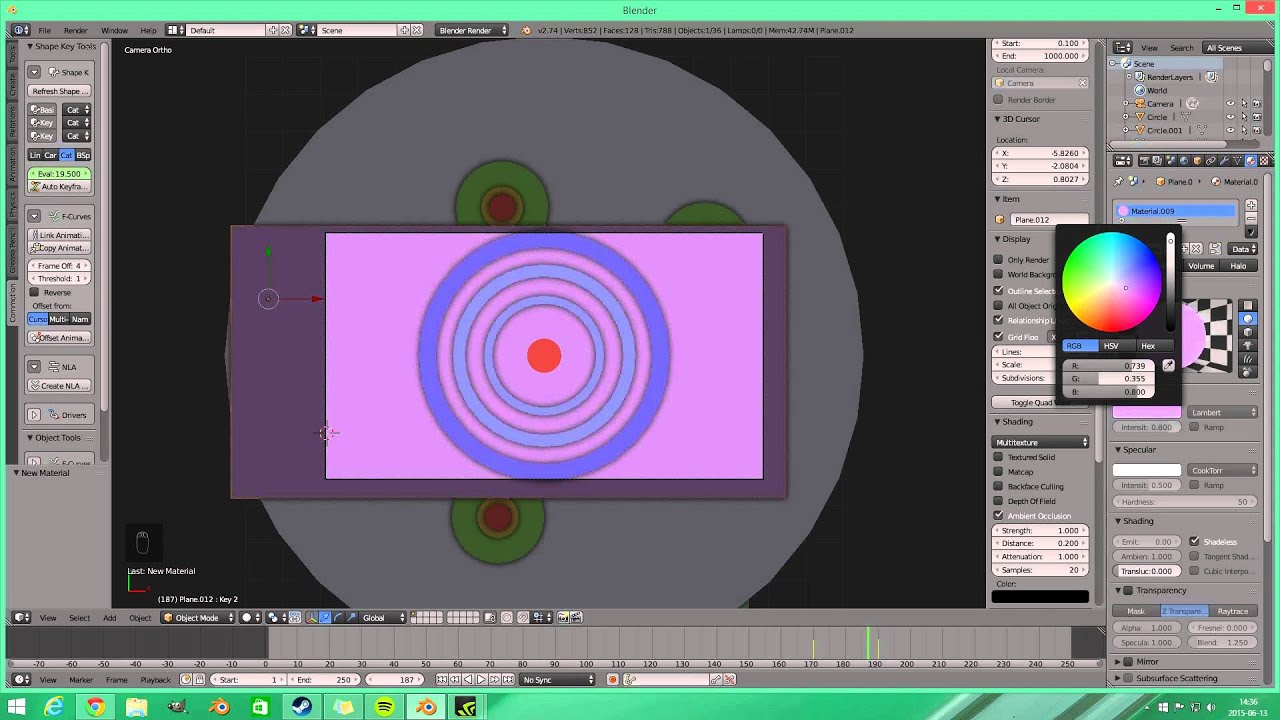Enable the Matcap checkbox

point(998,472)
